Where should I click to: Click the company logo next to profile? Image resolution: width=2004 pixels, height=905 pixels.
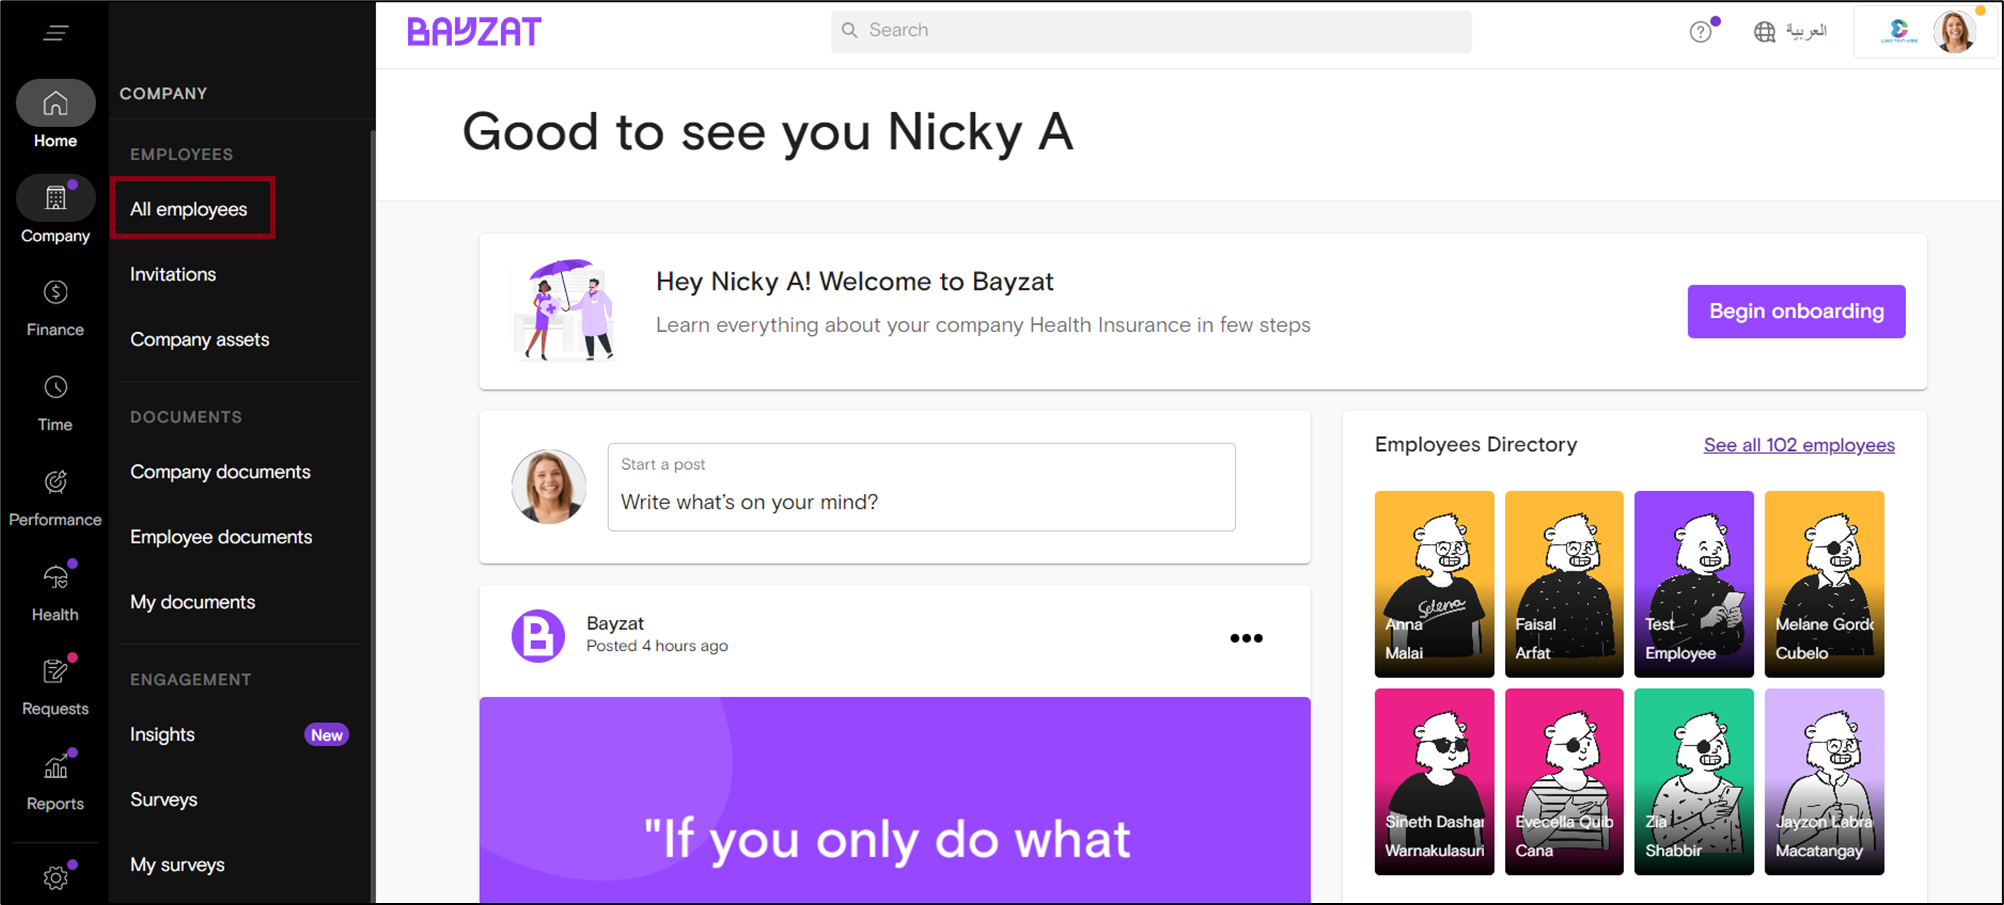click(1899, 32)
